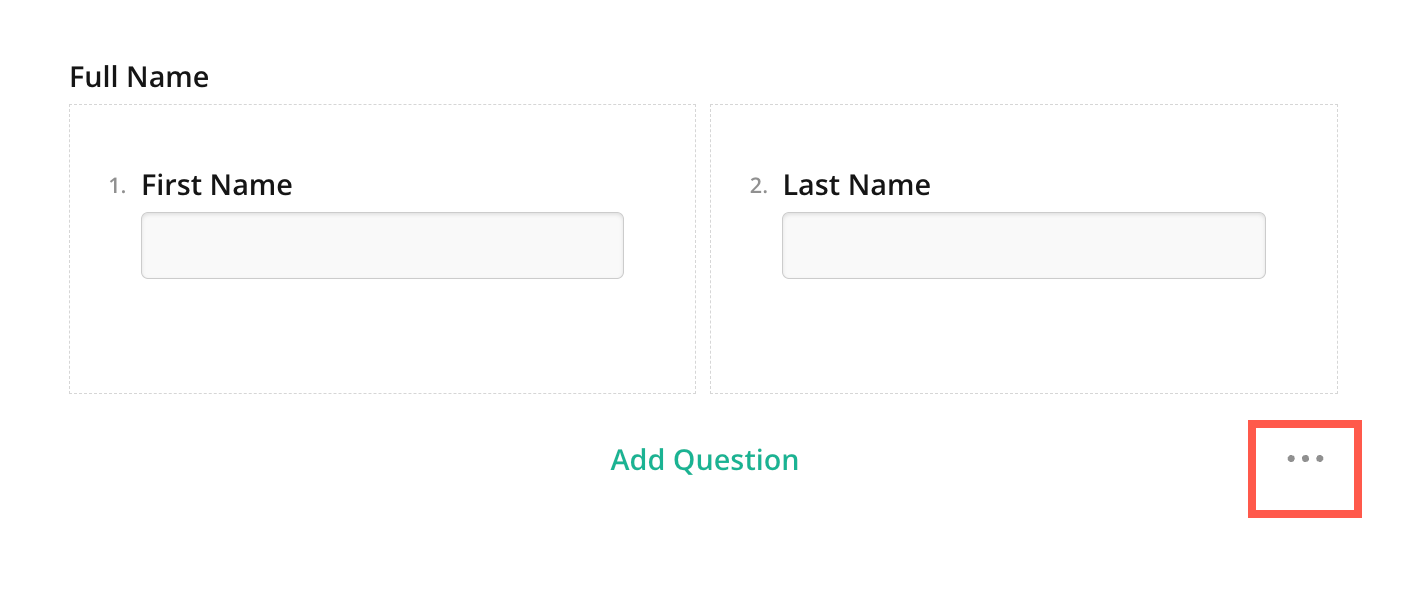Focus the First Name text input
Viewport: 1406px width, 606px height.
(382, 245)
